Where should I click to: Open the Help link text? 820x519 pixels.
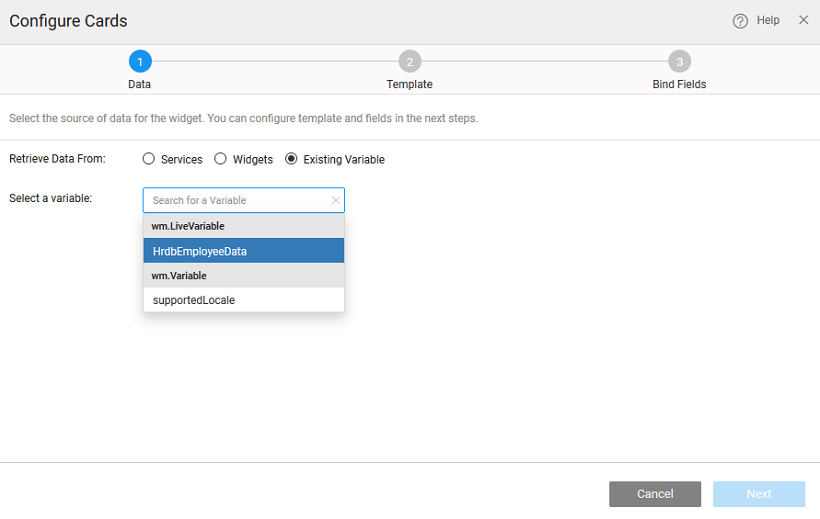pyautogui.click(x=768, y=20)
